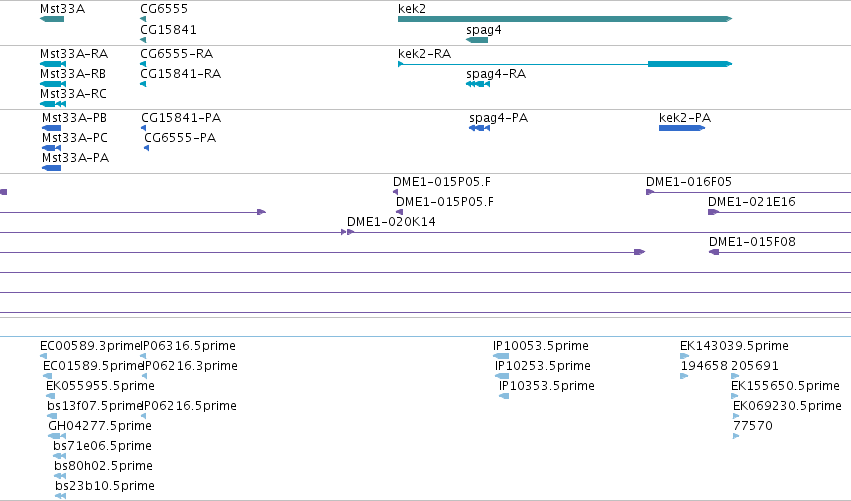Select the EK069230.5prime EST label
The image size is (851, 501).
[x=788, y=406]
